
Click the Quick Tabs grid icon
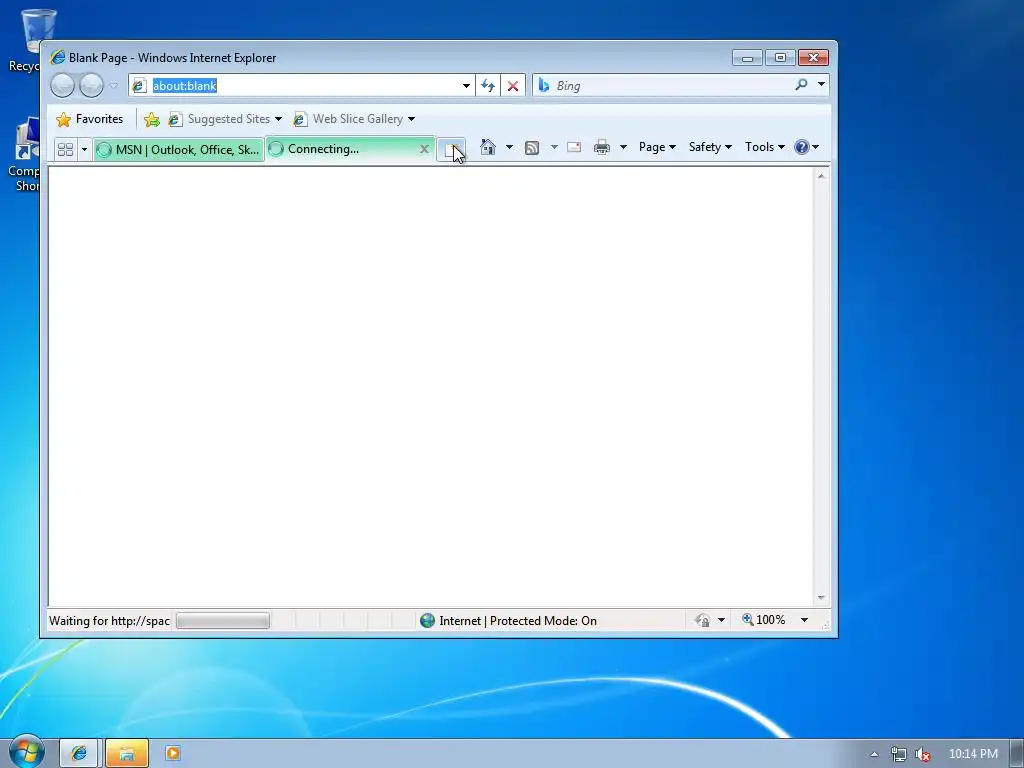pyautogui.click(x=65, y=149)
